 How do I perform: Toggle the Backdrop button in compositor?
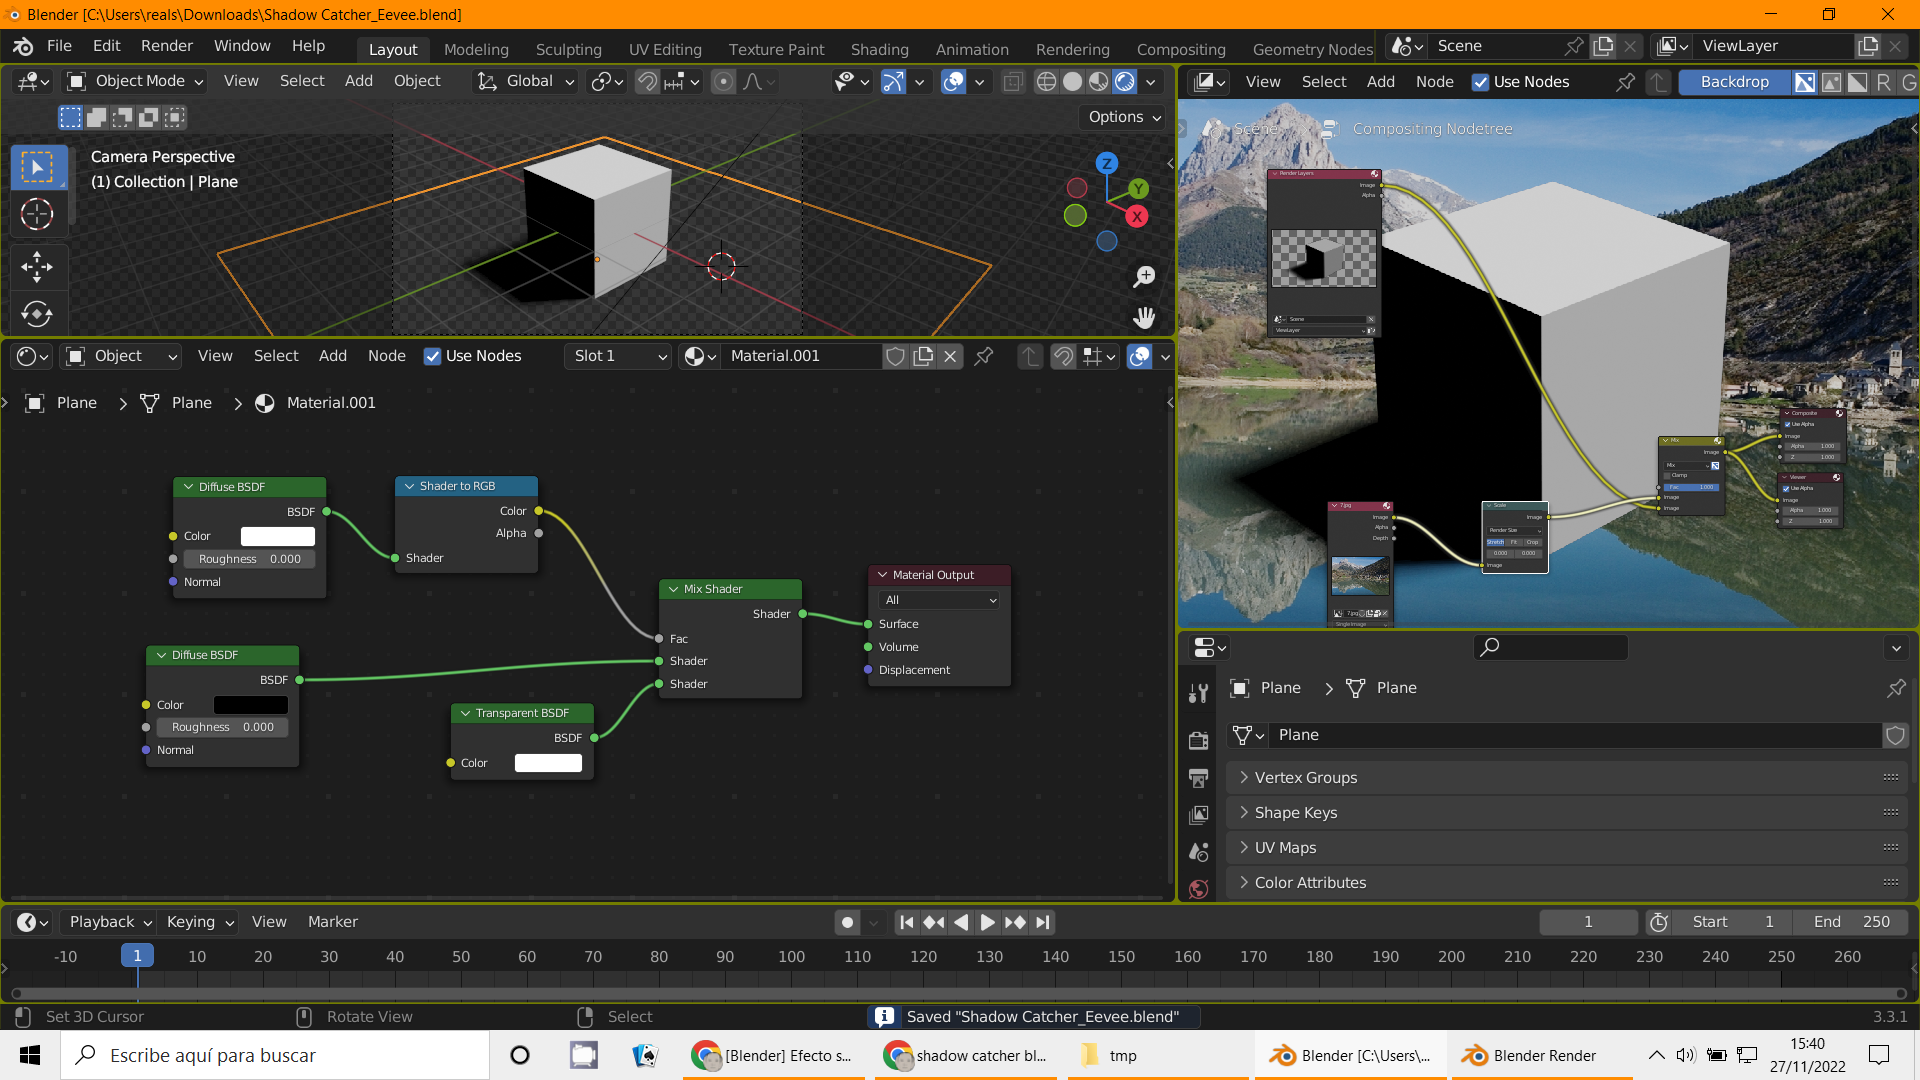click(1734, 82)
